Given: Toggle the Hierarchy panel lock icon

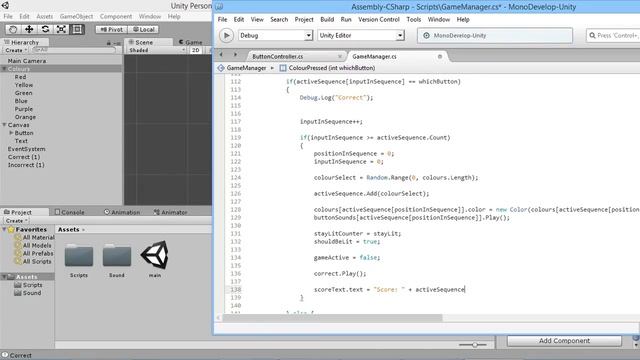Looking at the screenshot, I should [x=109, y=42].
